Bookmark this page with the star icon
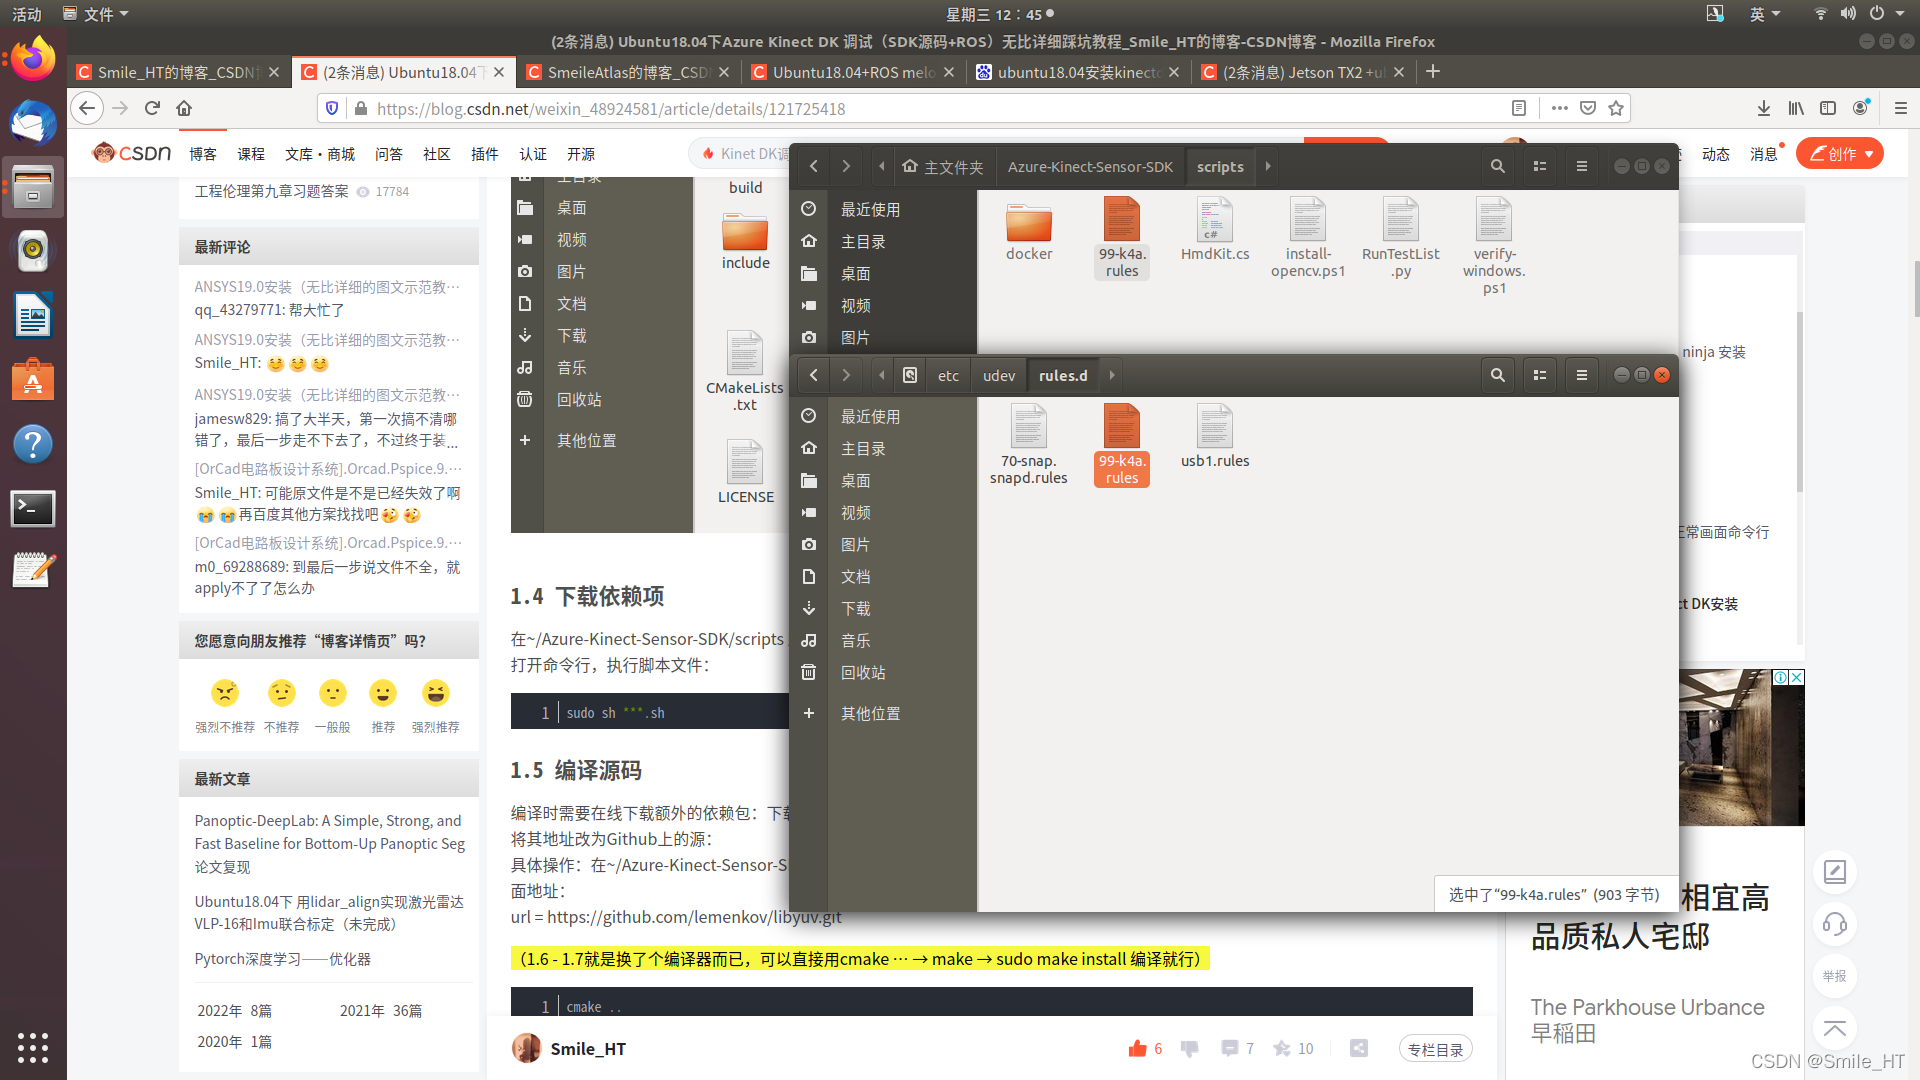Image resolution: width=1920 pixels, height=1080 pixels. (1616, 108)
